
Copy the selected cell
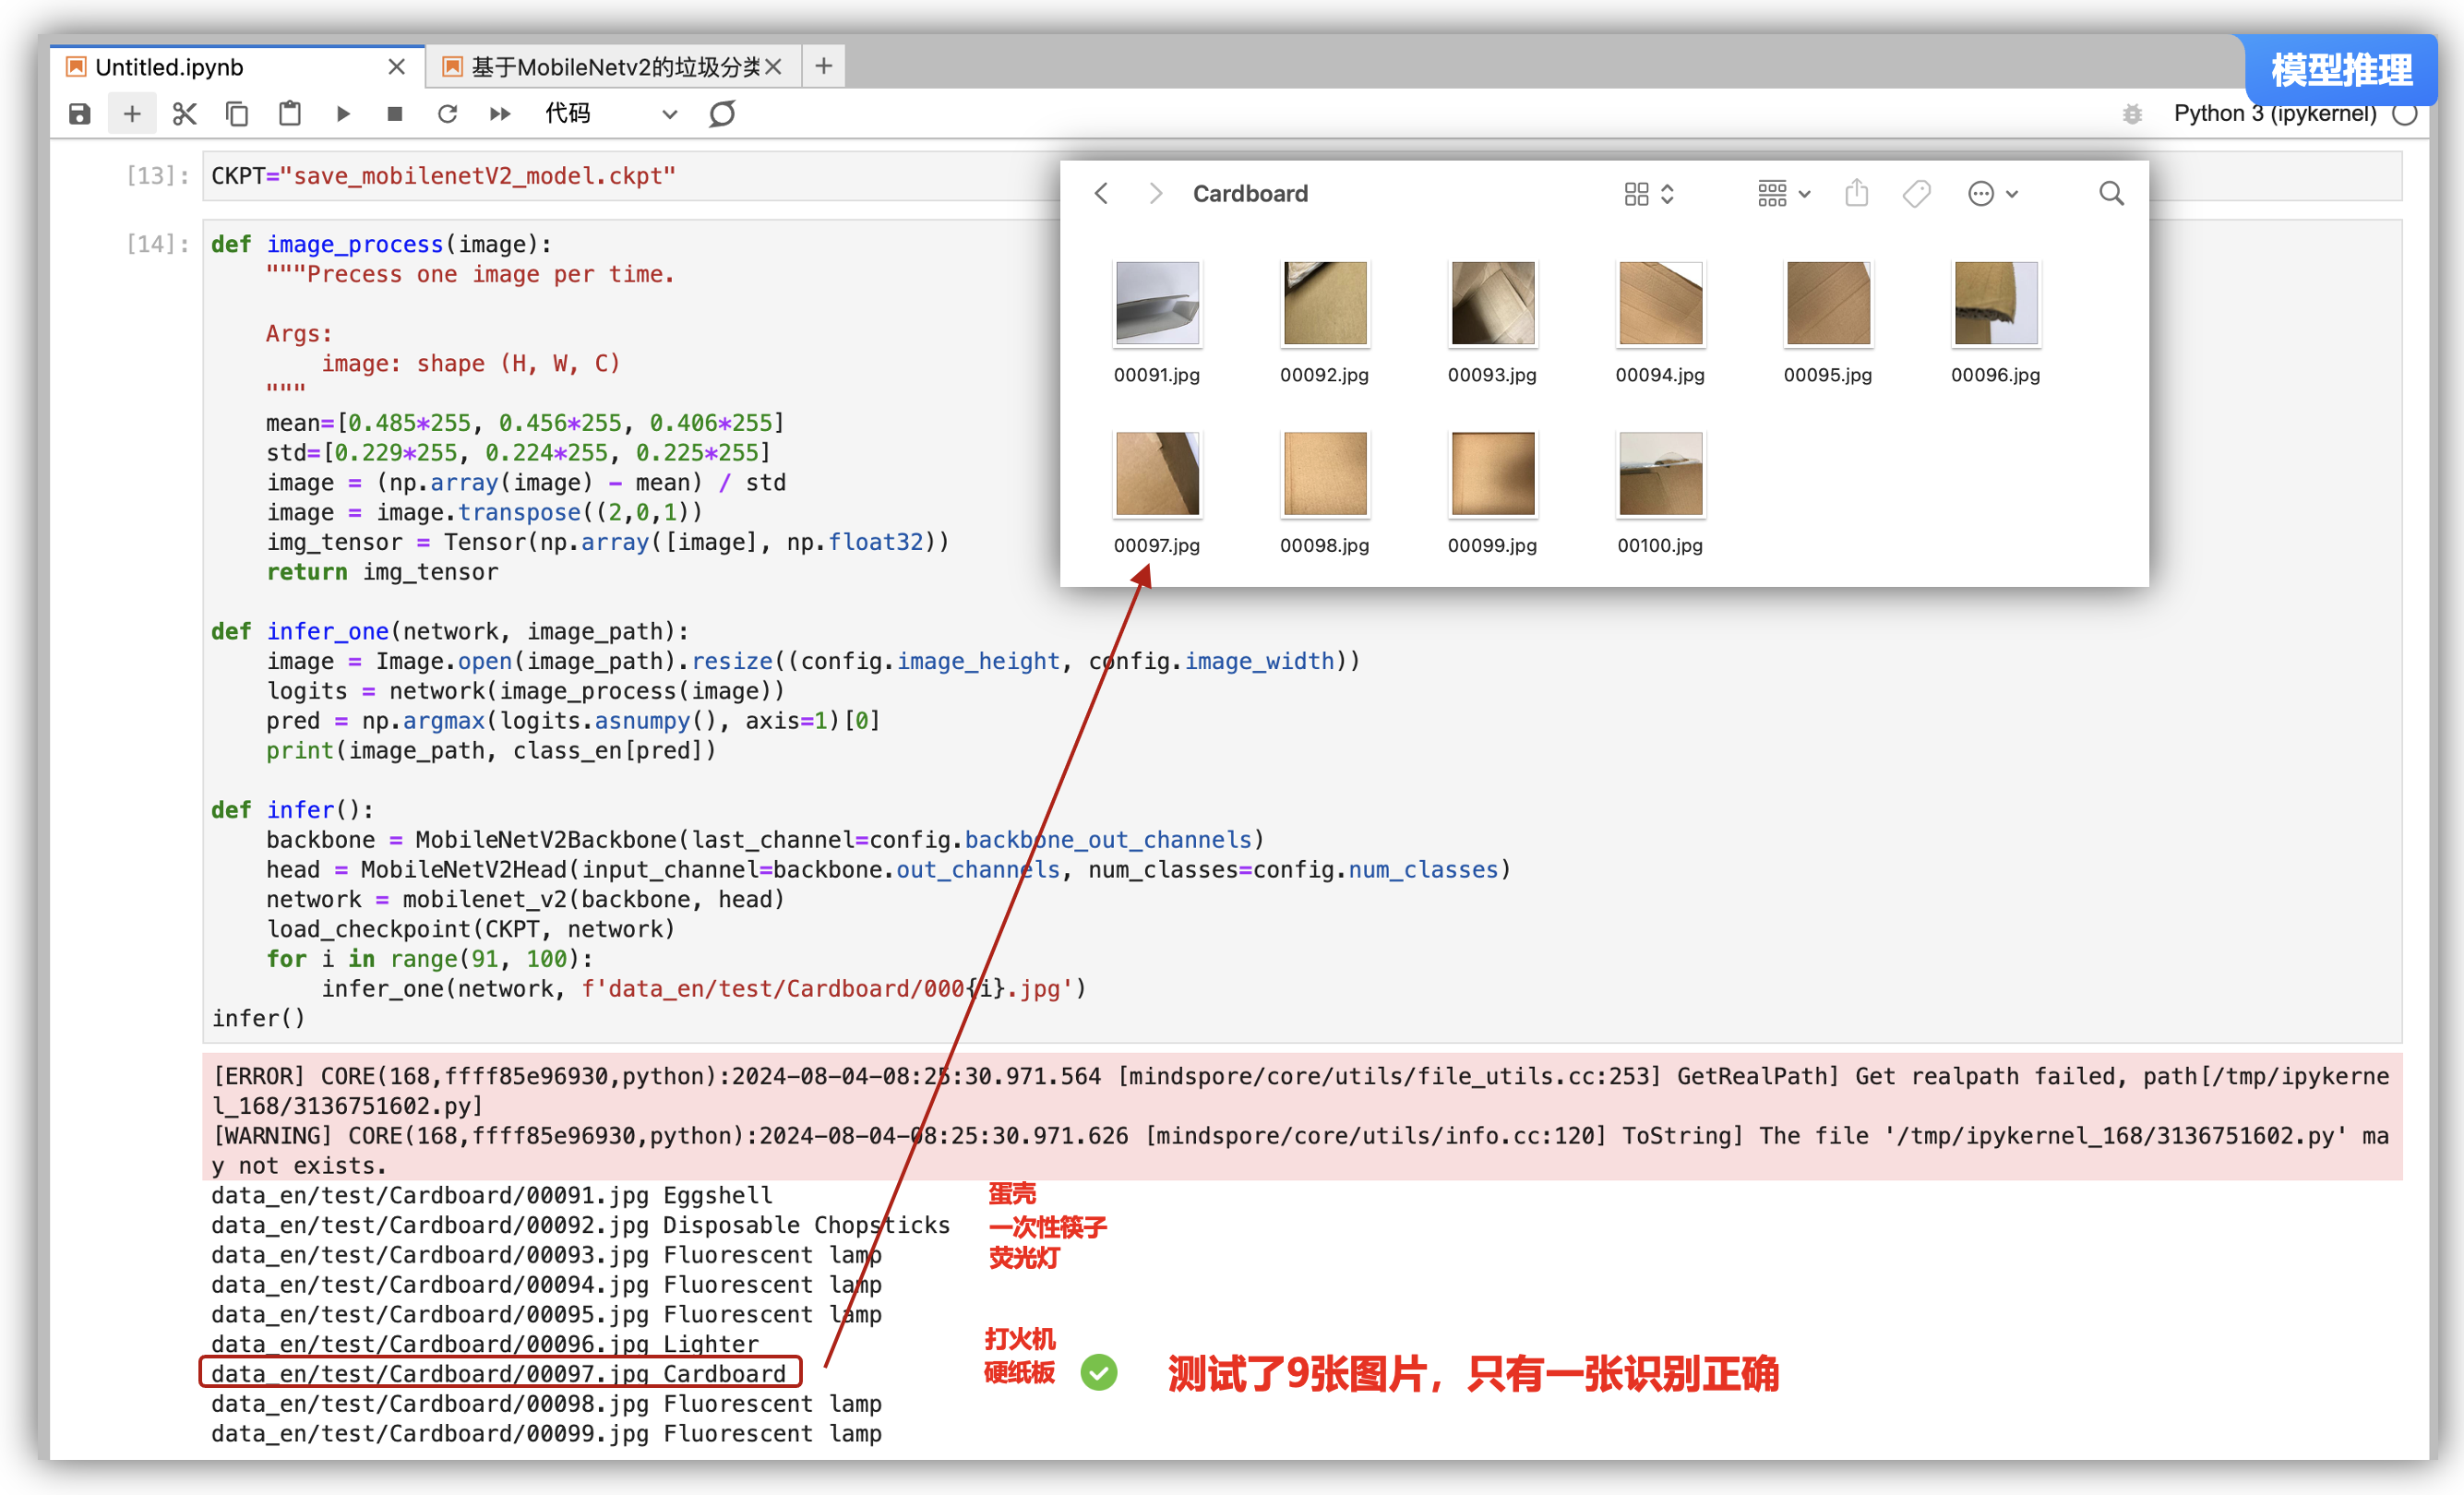pyautogui.click(x=237, y=114)
